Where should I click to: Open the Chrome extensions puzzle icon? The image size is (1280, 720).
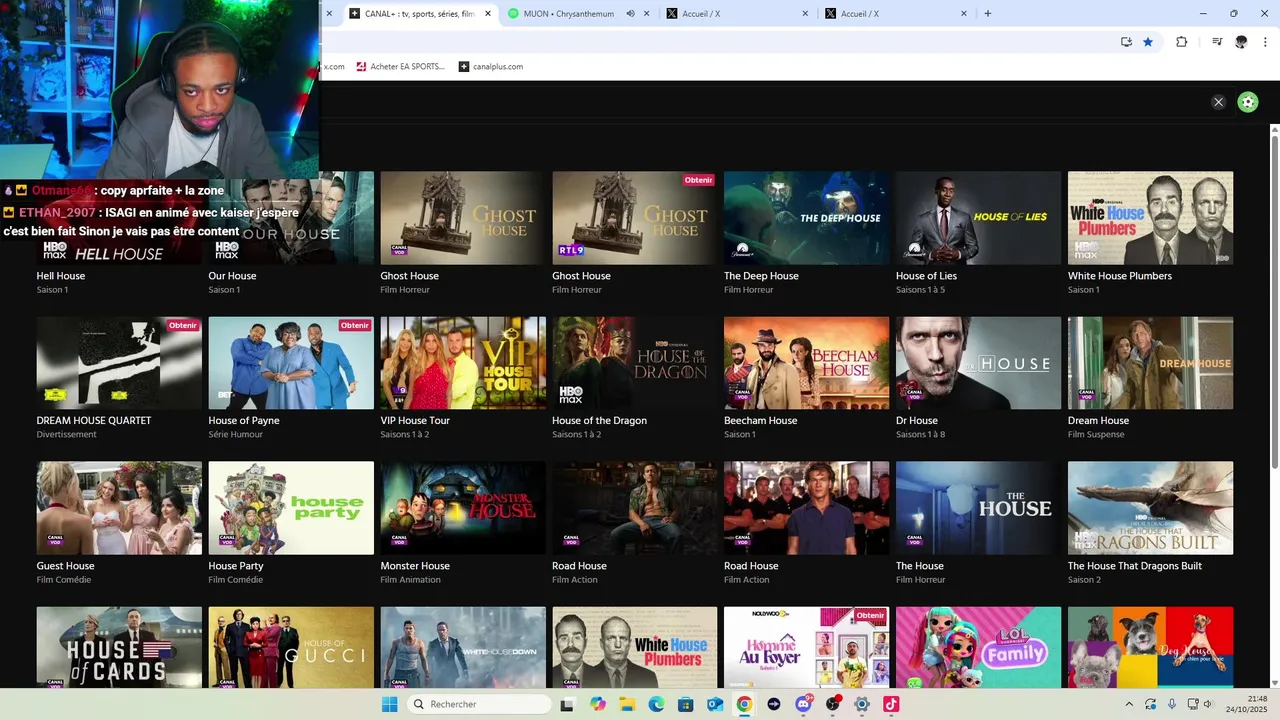(1181, 42)
